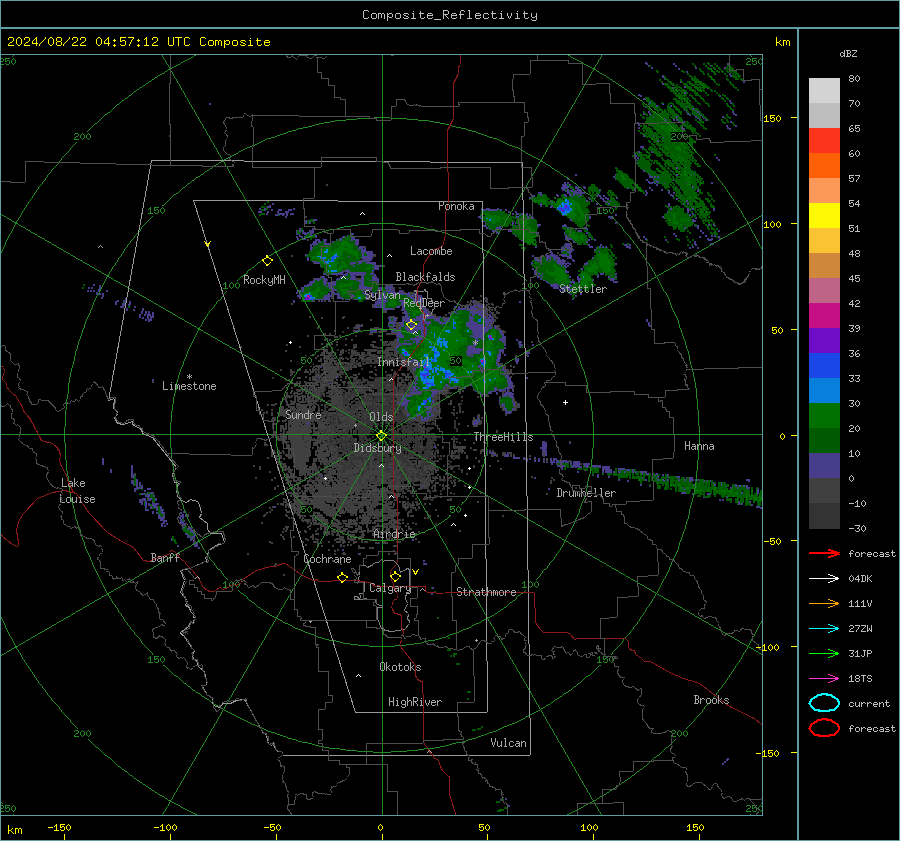Image resolution: width=900 pixels, height=841 pixels.
Task: Click the green 31JP arrow icon
Action: point(824,653)
